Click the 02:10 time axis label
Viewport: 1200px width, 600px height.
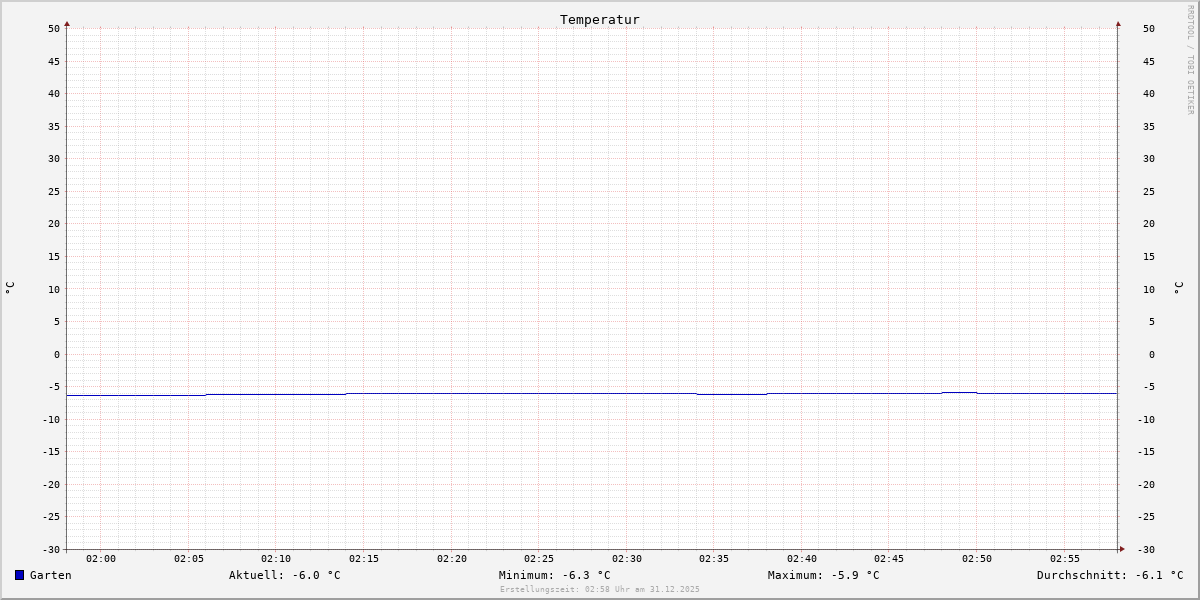pos(276,558)
